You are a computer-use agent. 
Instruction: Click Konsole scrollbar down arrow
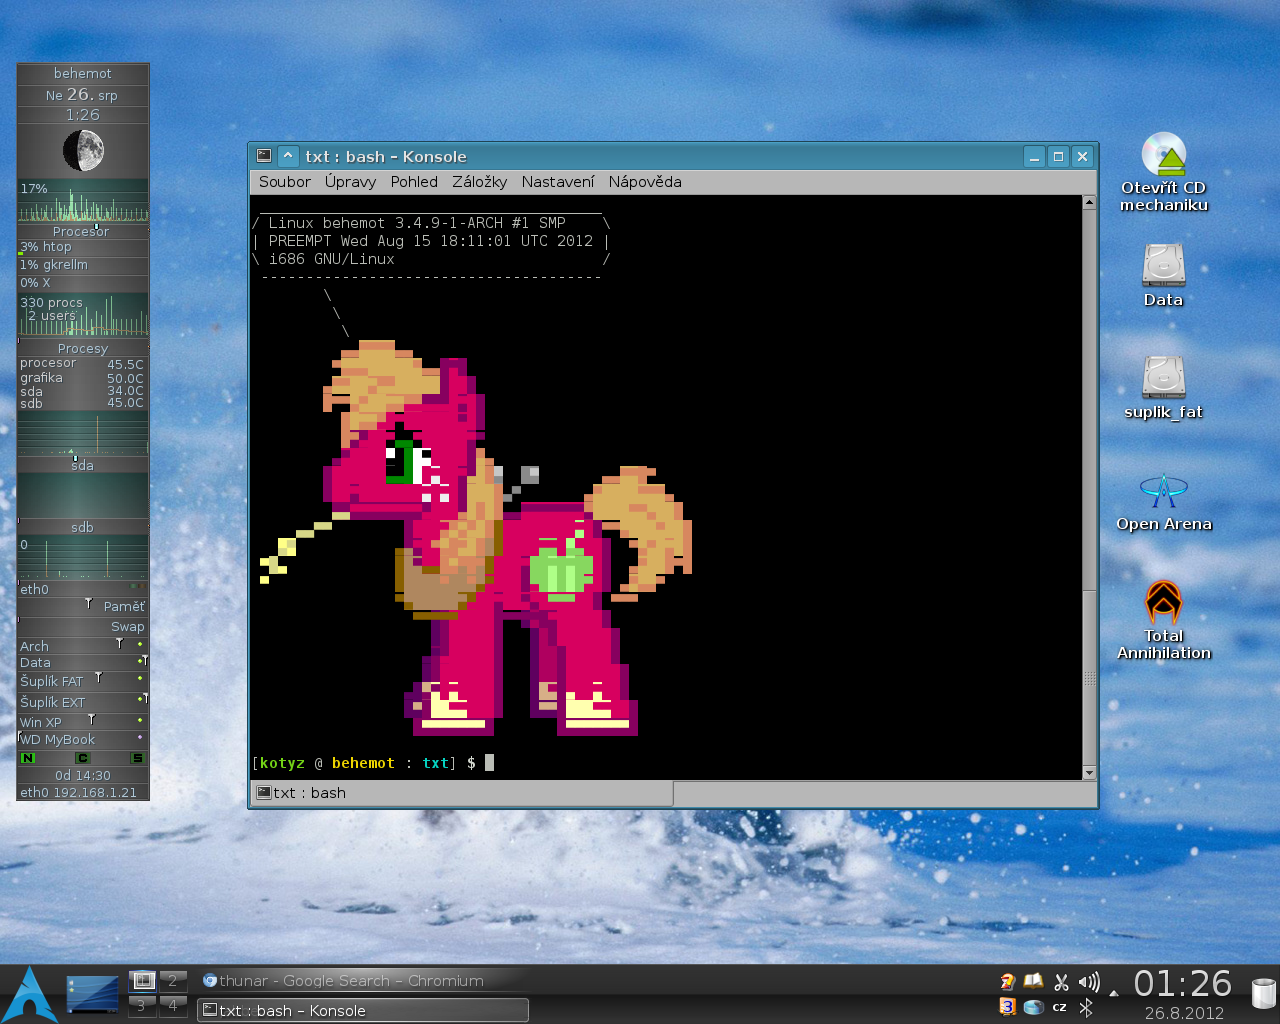1089,773
